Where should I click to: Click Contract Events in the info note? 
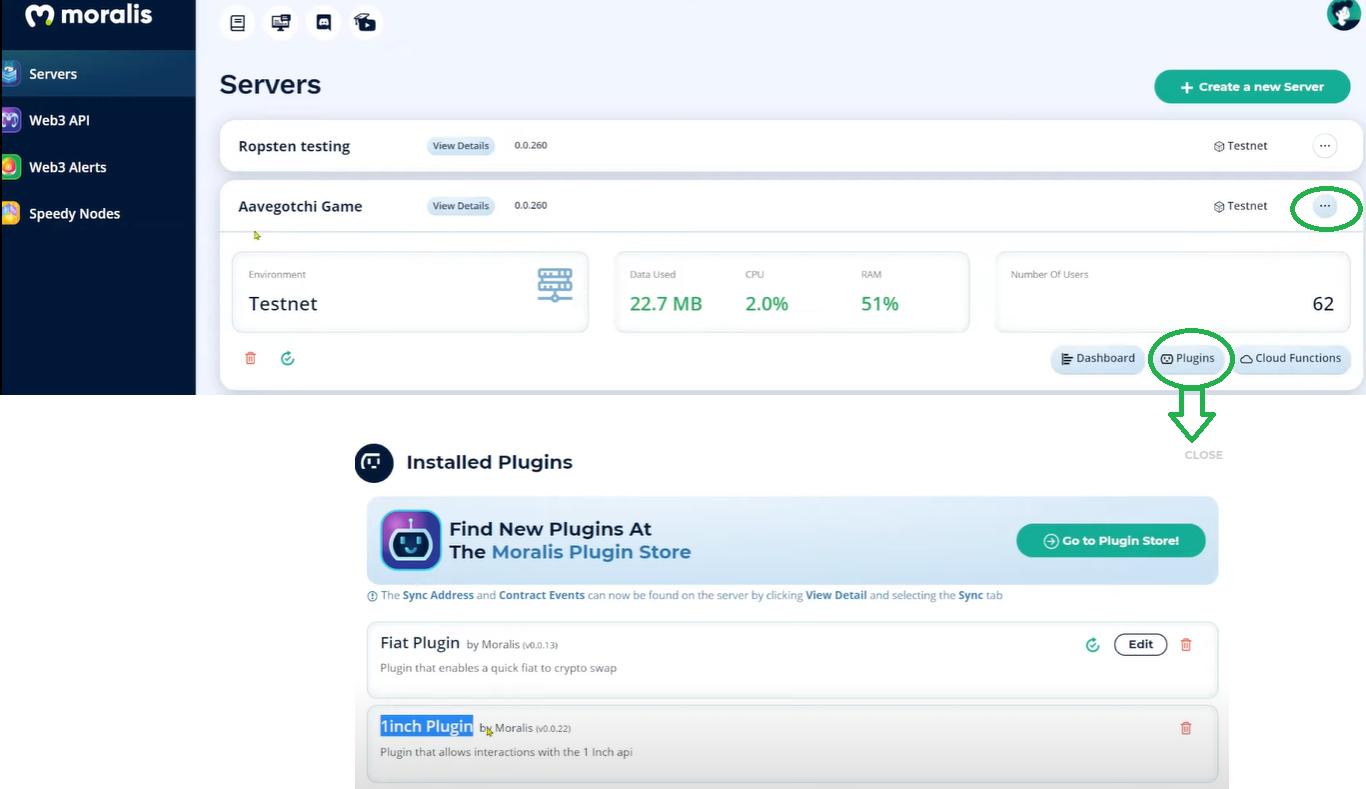click(x=542, y=595)
